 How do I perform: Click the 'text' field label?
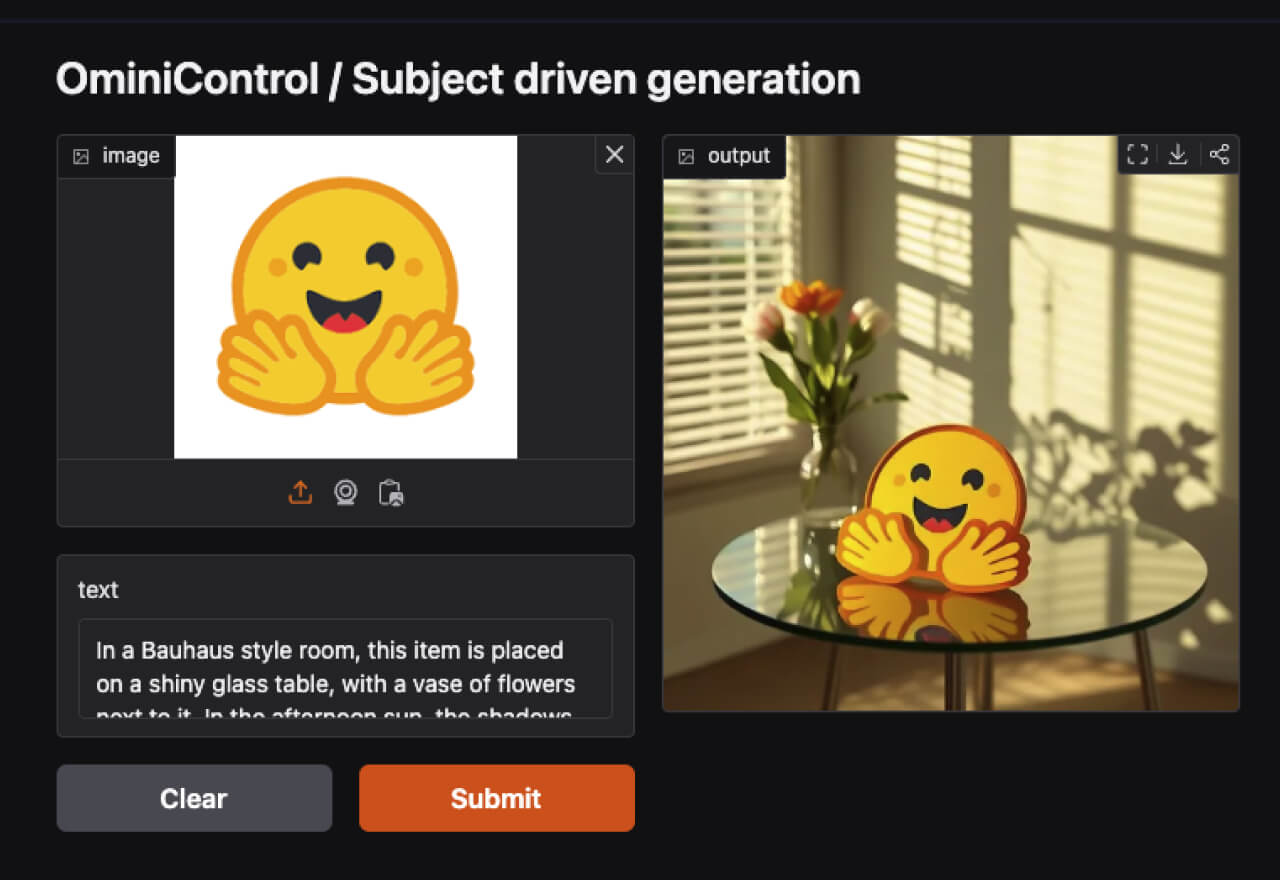(98, 590)
